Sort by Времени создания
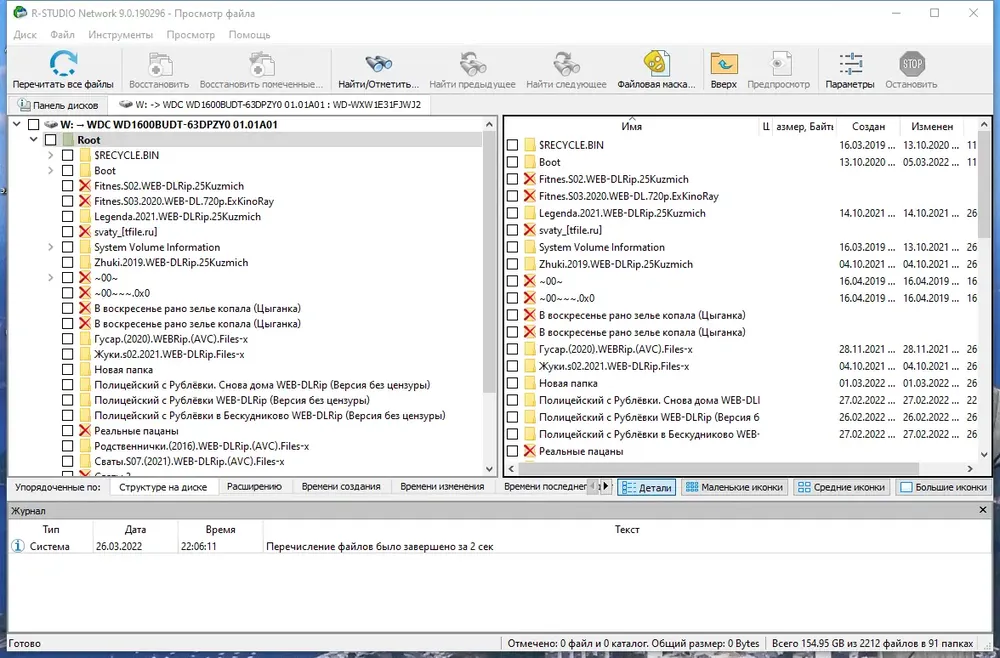Image resolution: width=1000 pixels, height=658 pixels. 341,486
